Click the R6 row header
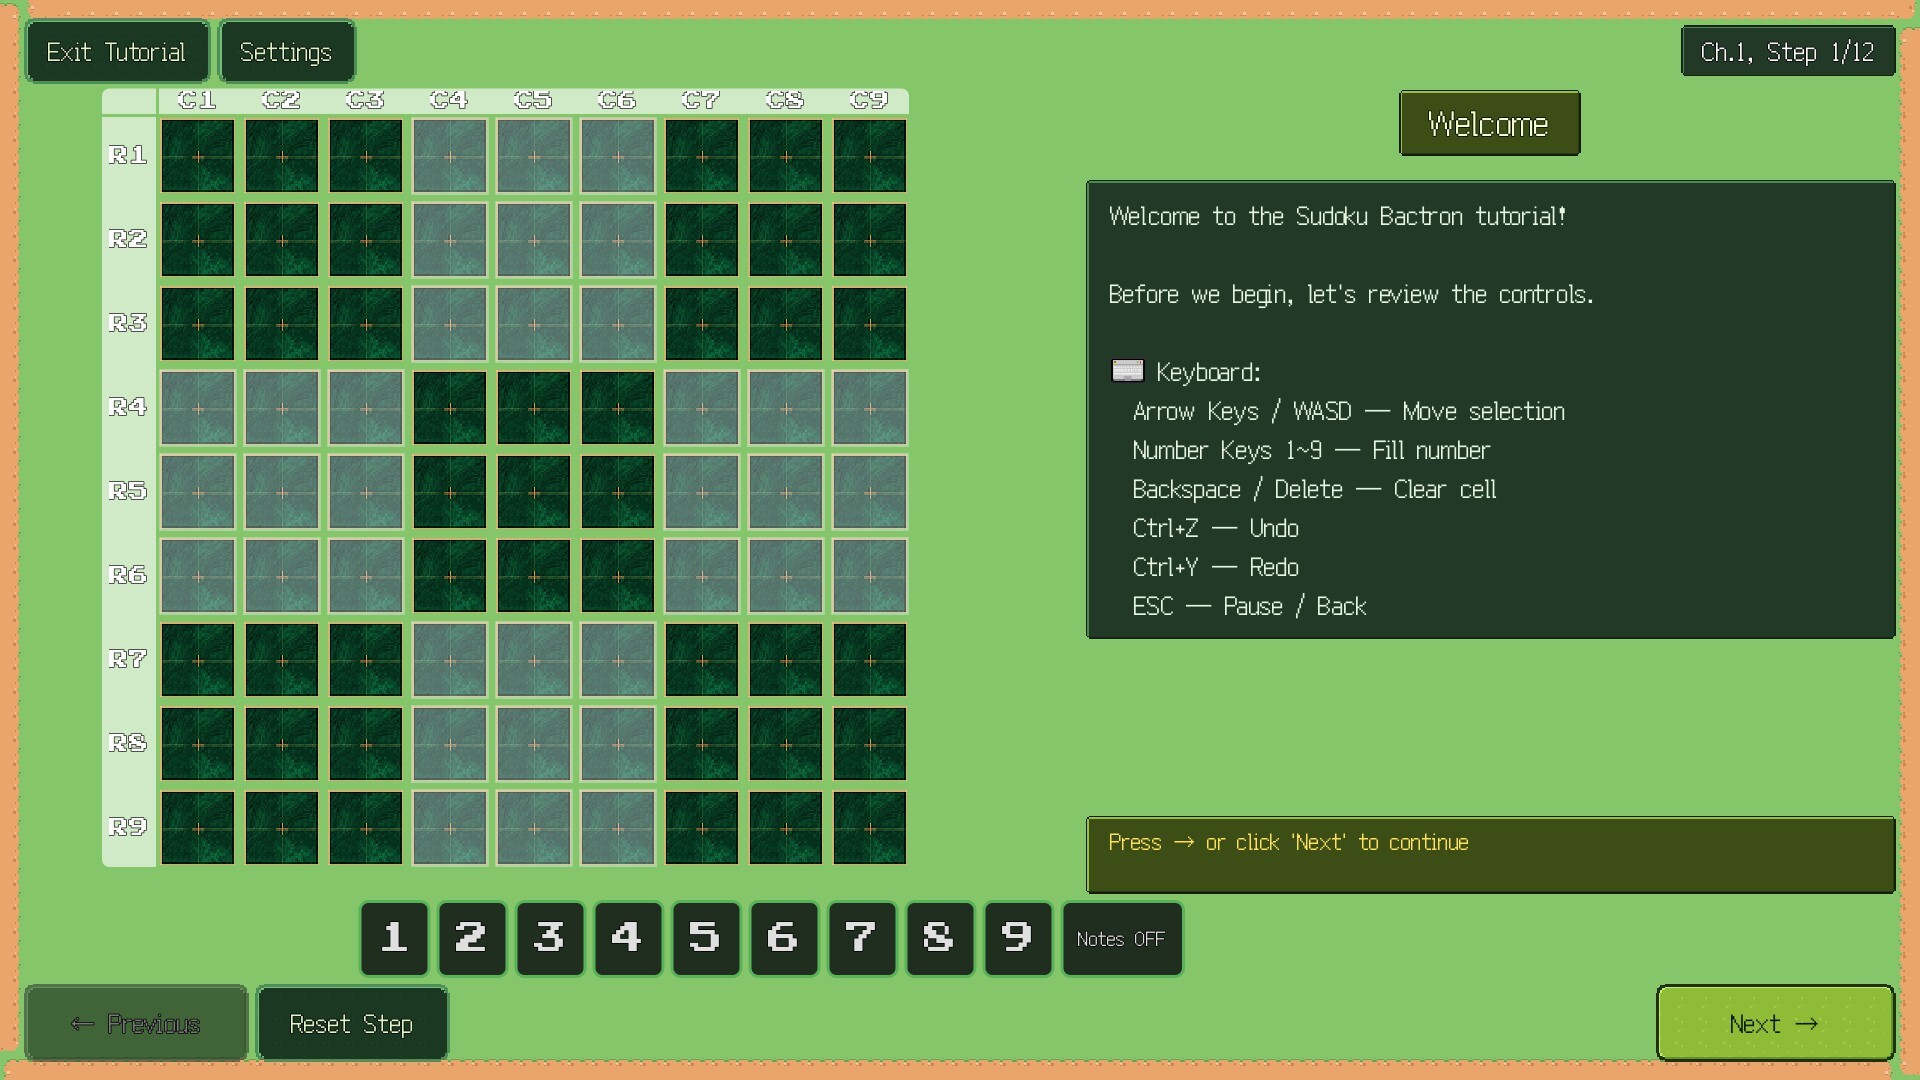1920x1080 pixels. click(x=128, y=575)
